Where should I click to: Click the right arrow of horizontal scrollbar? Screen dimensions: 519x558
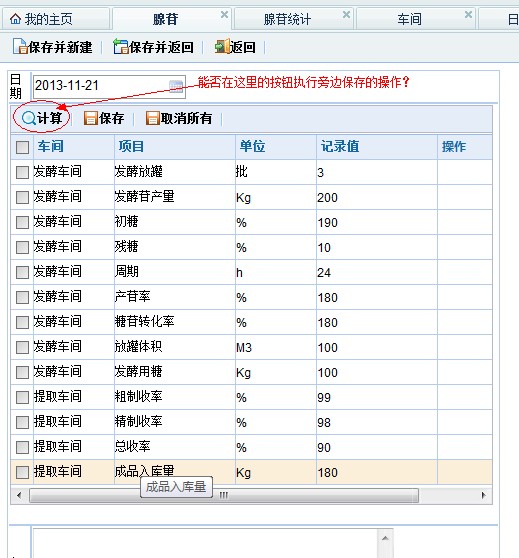coord(483,495)
